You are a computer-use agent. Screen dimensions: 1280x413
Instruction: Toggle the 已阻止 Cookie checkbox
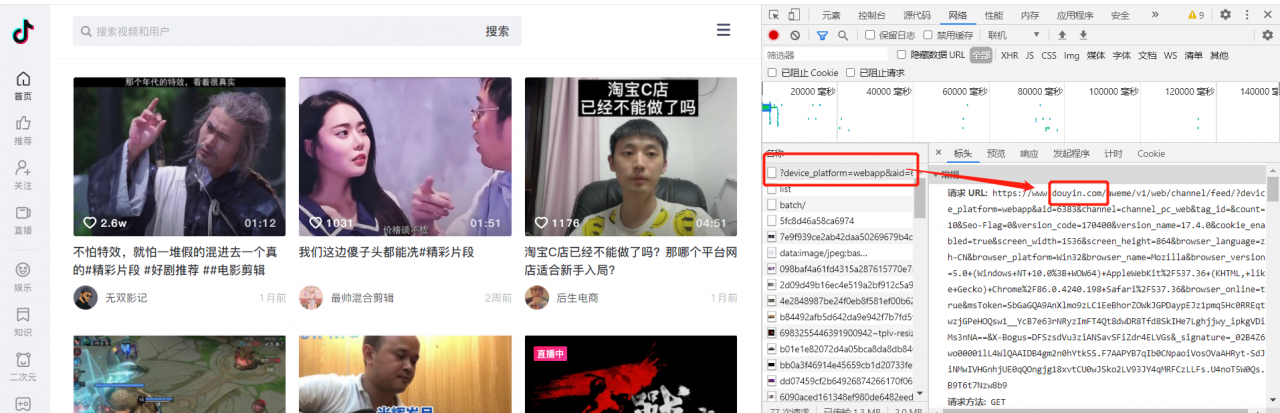[x=772, y=73]
